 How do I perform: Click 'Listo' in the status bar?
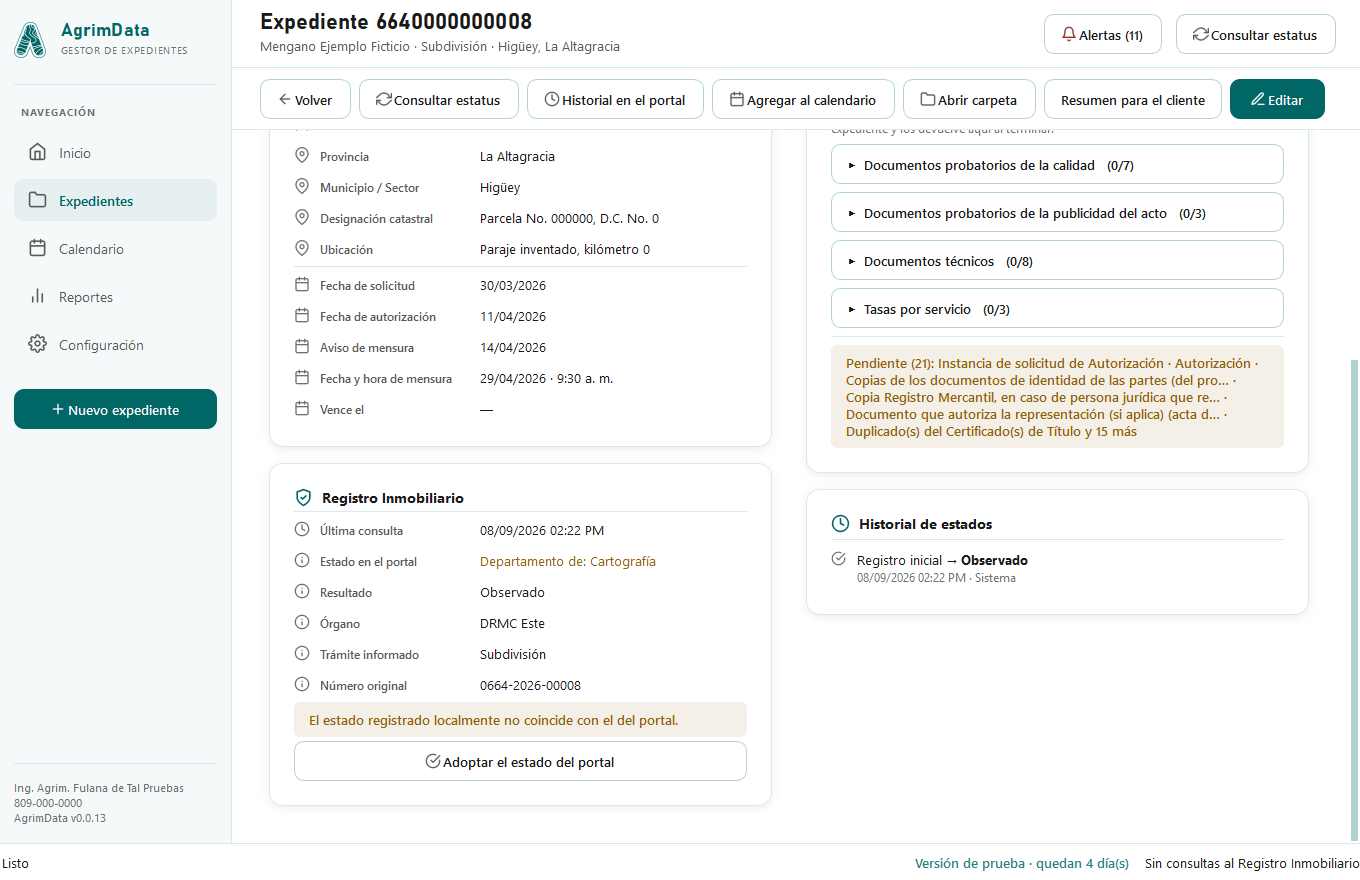(x=15, y=863)
